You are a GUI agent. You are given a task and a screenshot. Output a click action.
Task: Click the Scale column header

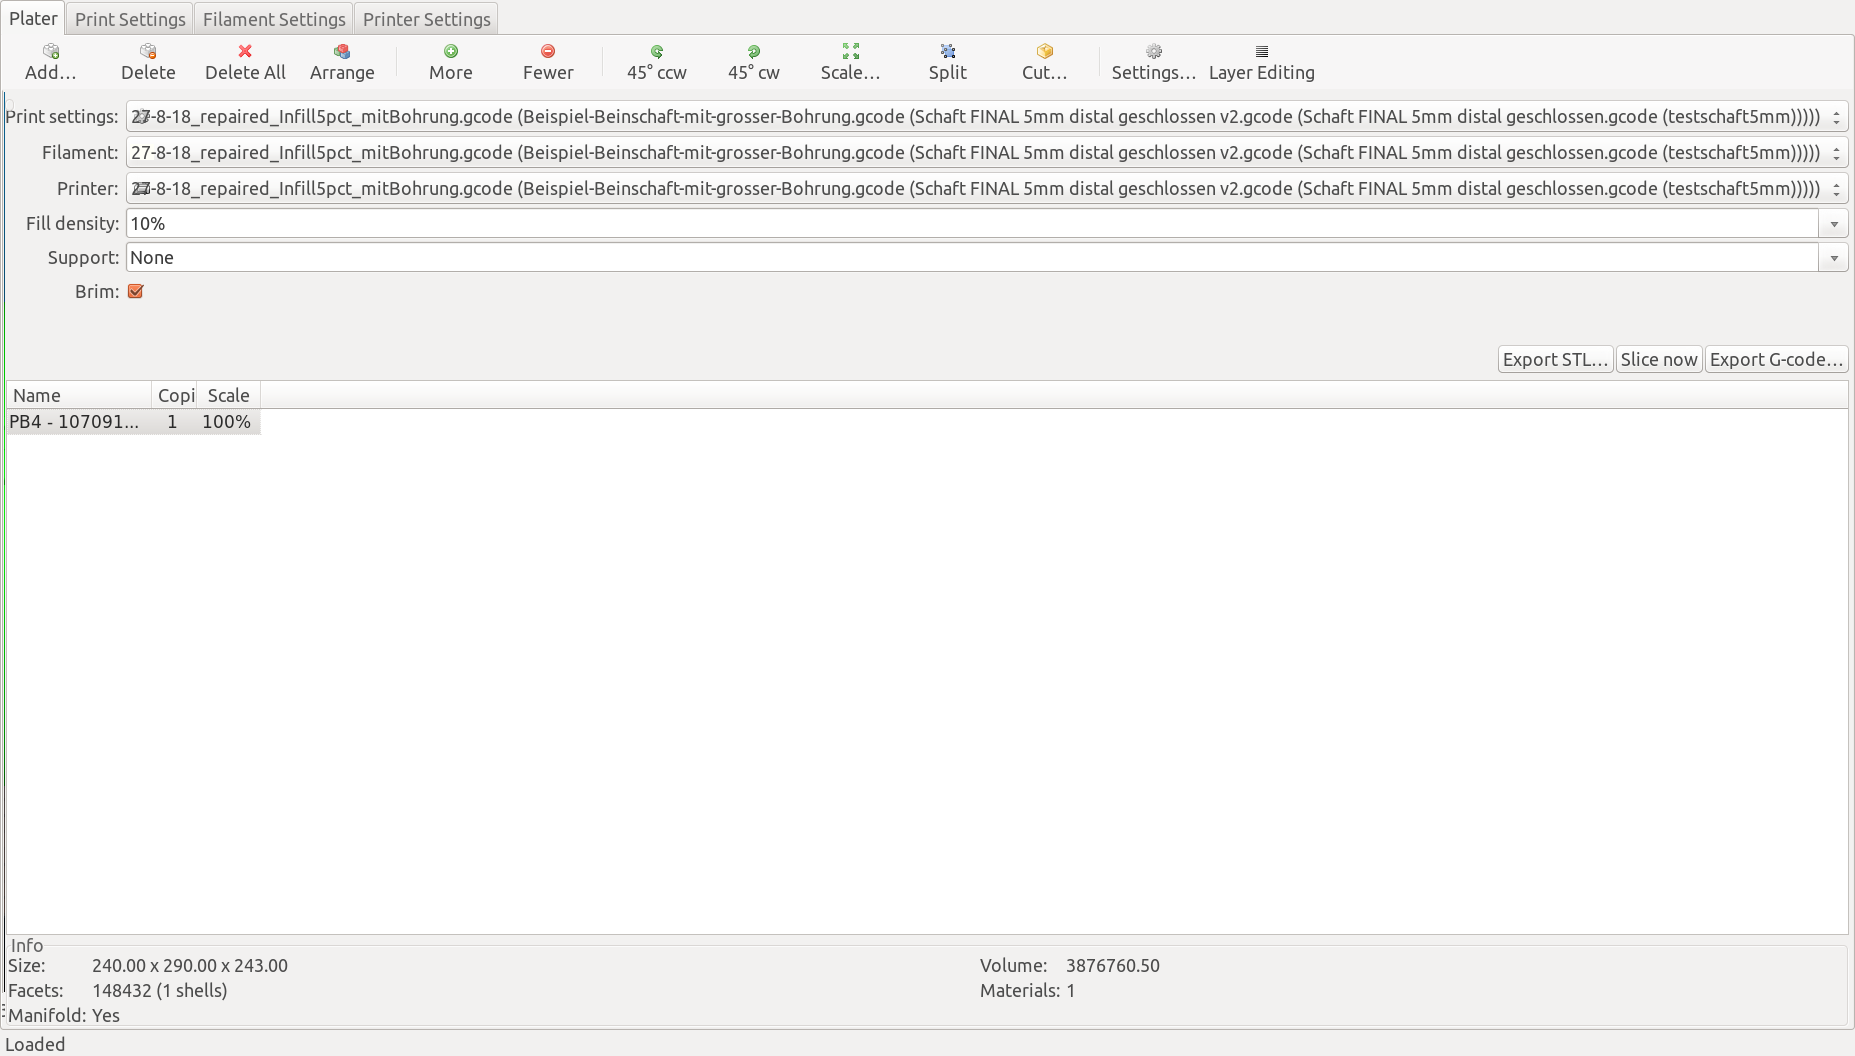point(228,395)
